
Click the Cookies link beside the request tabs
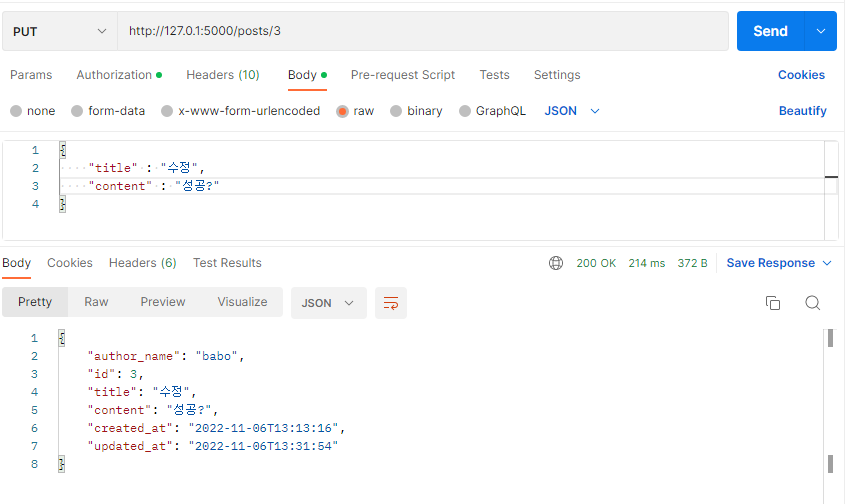point(801,75)
